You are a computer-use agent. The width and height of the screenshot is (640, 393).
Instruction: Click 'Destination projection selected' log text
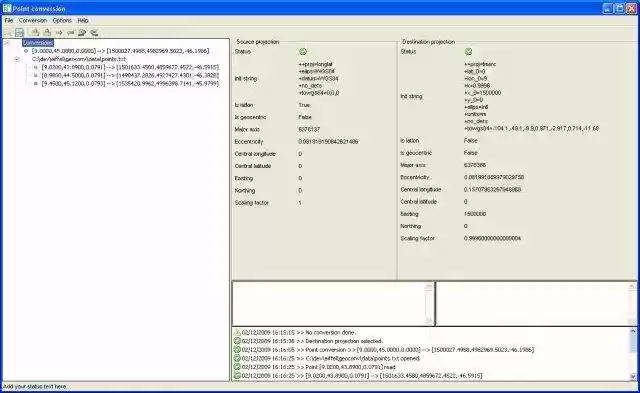344,341
